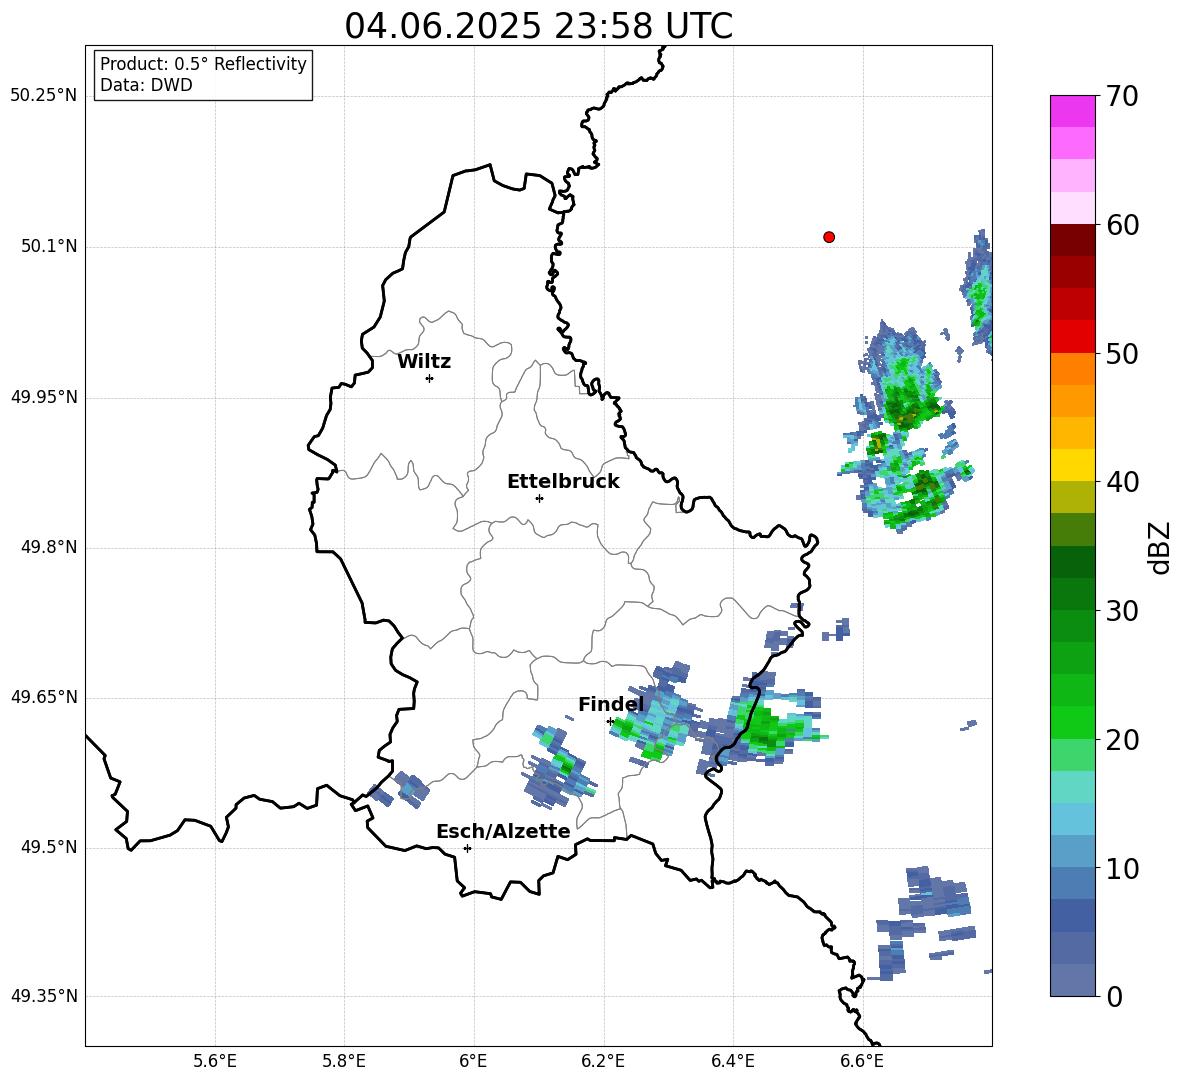
Task: Click the '49.35°N' latitude tick label
Action: (x=43, y=996)
